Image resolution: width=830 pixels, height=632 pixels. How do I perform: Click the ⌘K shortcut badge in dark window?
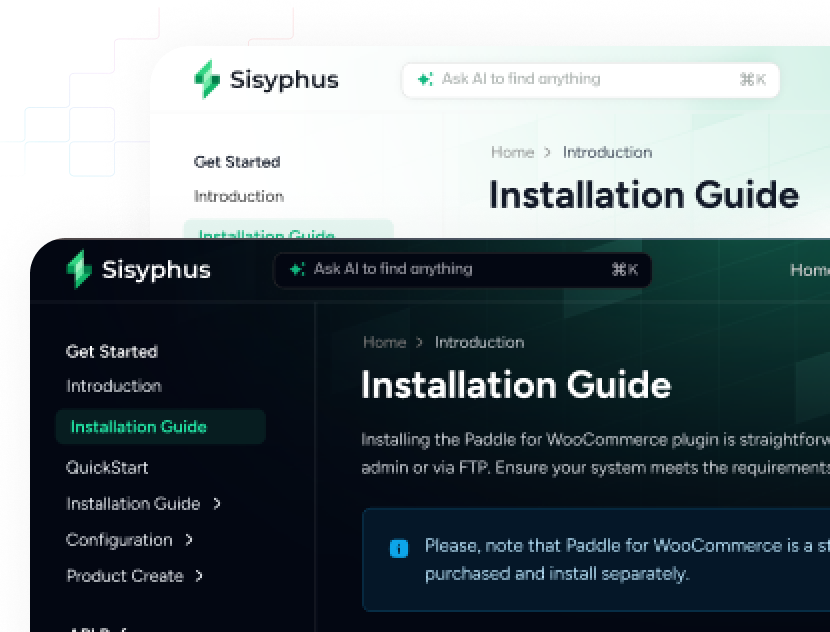point(625,269)
